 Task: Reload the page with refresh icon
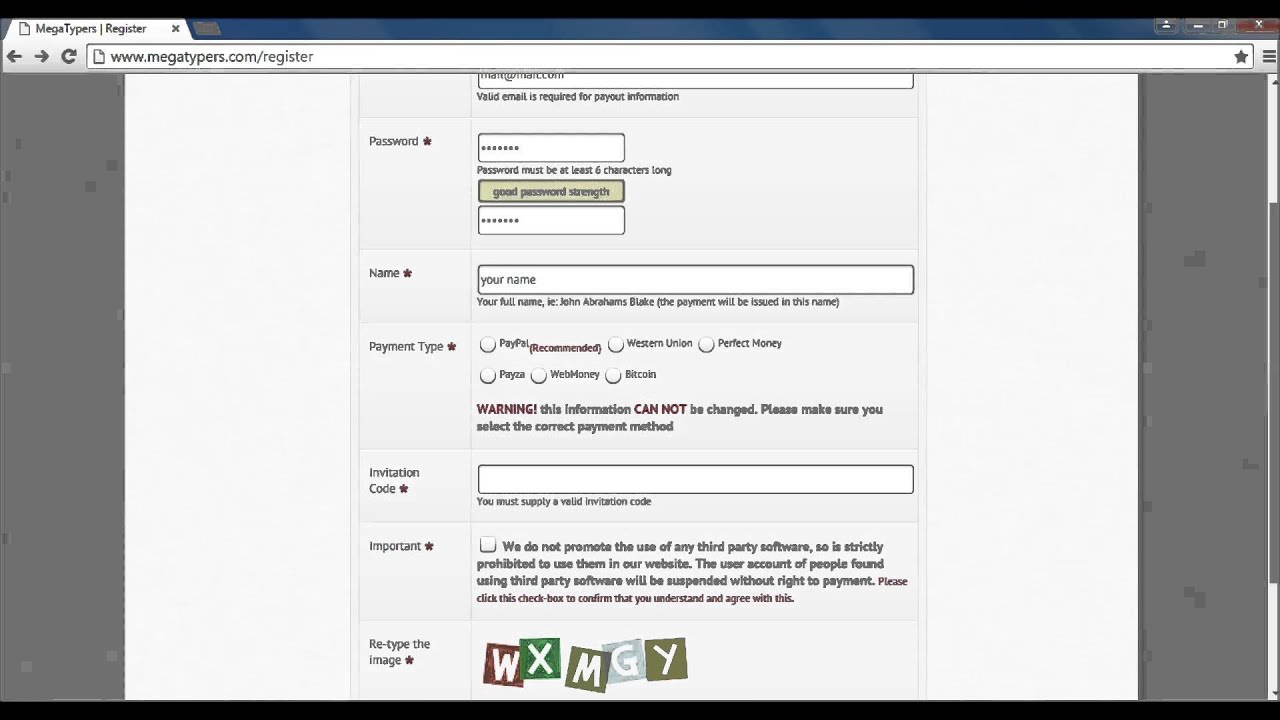68,57
